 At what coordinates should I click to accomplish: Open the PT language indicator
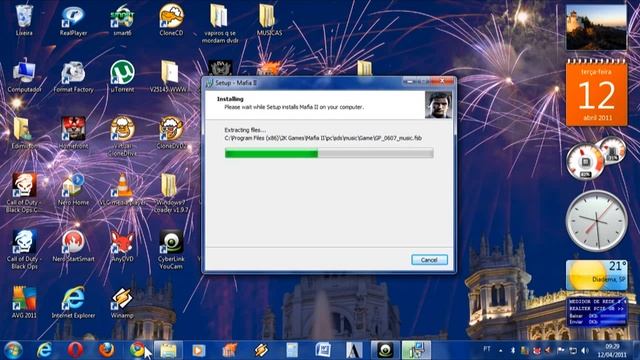point(487,349)
